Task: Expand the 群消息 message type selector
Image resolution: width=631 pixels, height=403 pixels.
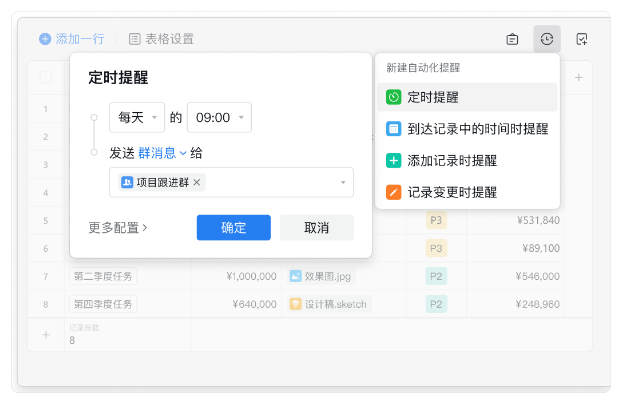Action: [162, 153]
